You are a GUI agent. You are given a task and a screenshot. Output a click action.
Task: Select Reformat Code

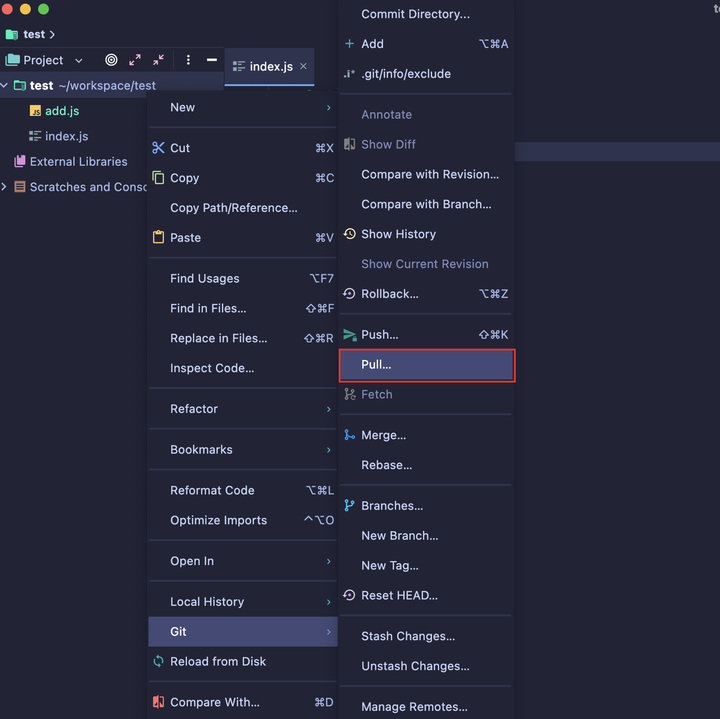point(242,490)
